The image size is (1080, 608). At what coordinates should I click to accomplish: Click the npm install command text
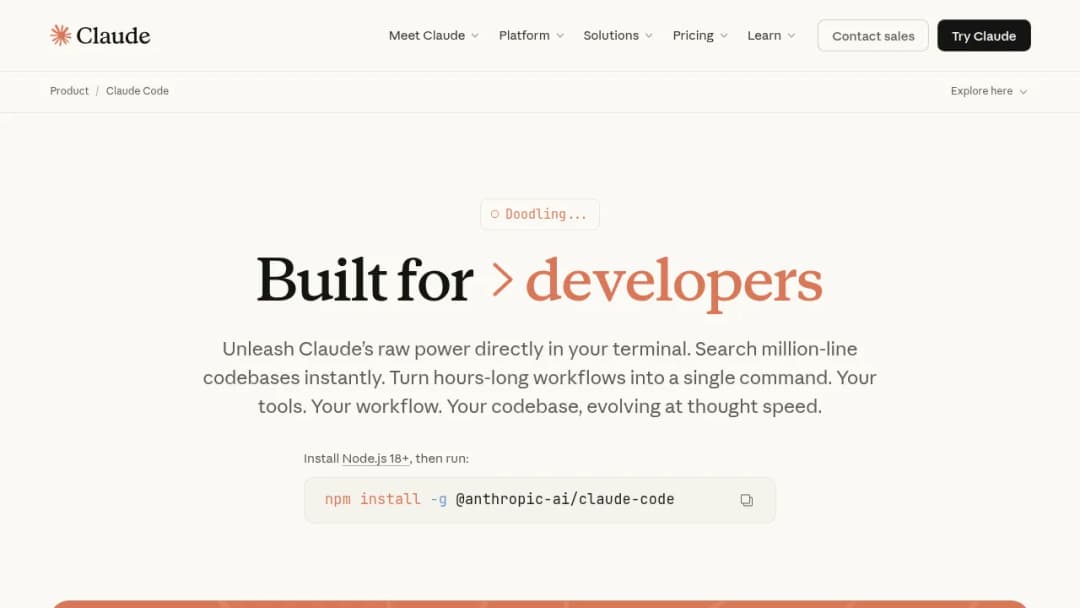point(499,499)
